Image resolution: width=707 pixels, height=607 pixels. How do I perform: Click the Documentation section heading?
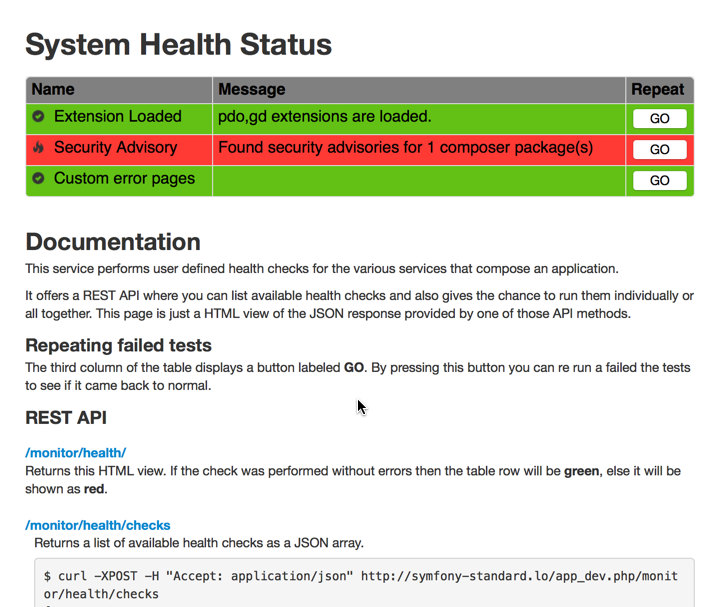pyautogui.click(x=112, y=242)
